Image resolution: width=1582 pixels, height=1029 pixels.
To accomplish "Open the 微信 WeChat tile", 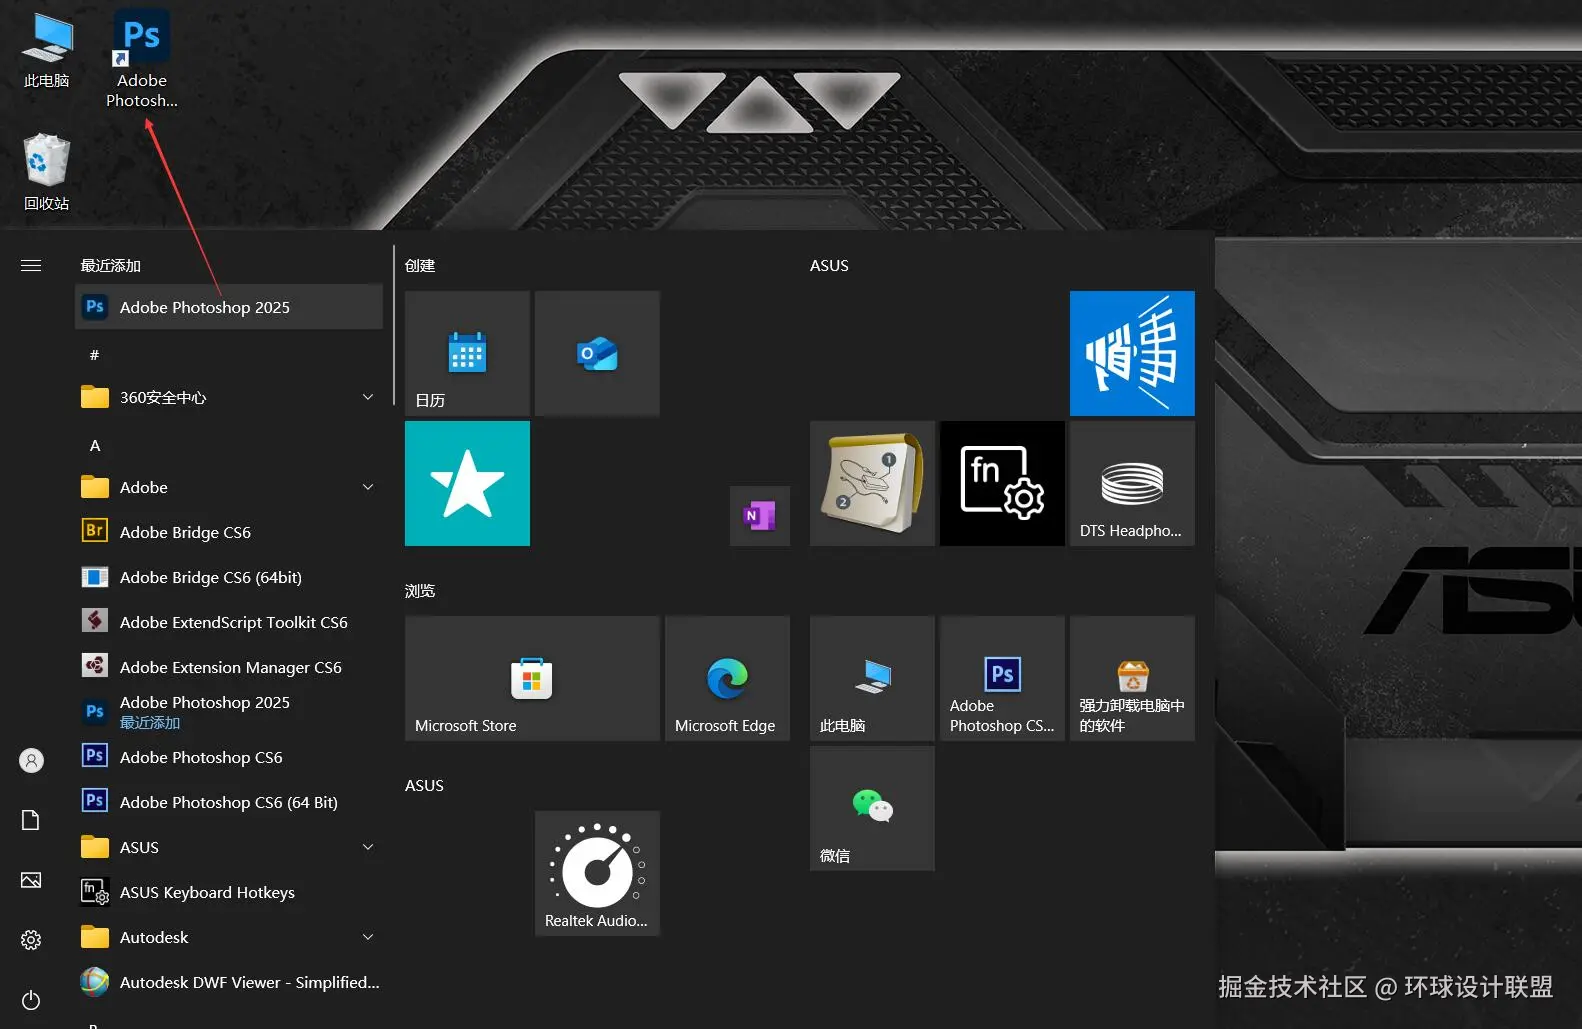I will 872,808.
